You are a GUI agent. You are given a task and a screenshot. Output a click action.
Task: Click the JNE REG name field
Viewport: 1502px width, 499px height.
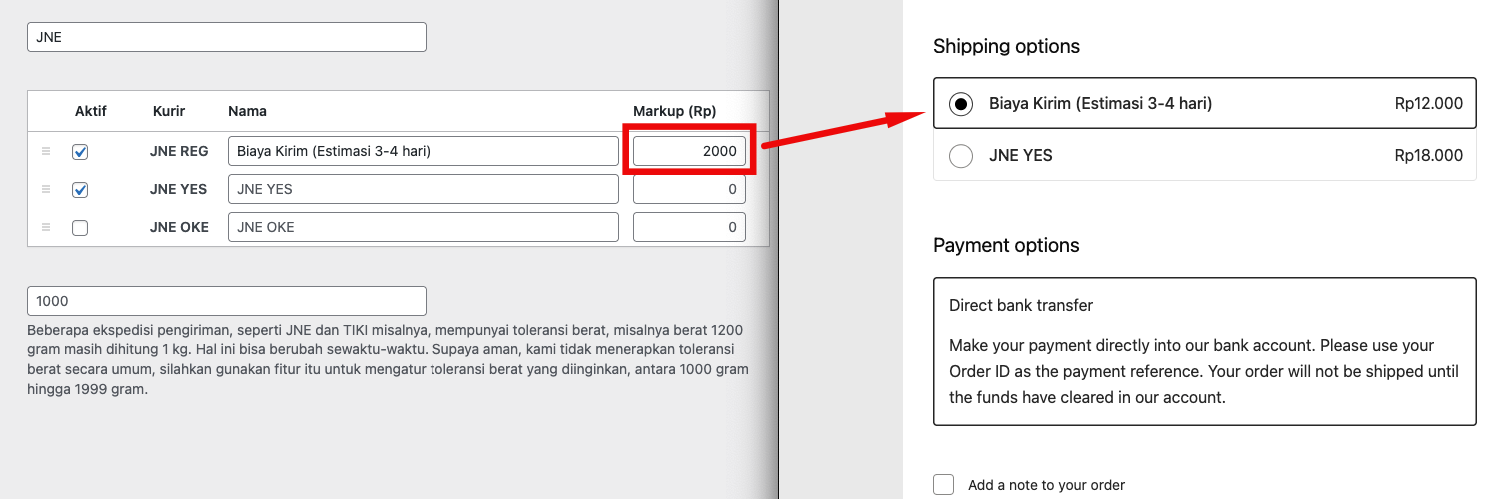[x=422, y=151]
